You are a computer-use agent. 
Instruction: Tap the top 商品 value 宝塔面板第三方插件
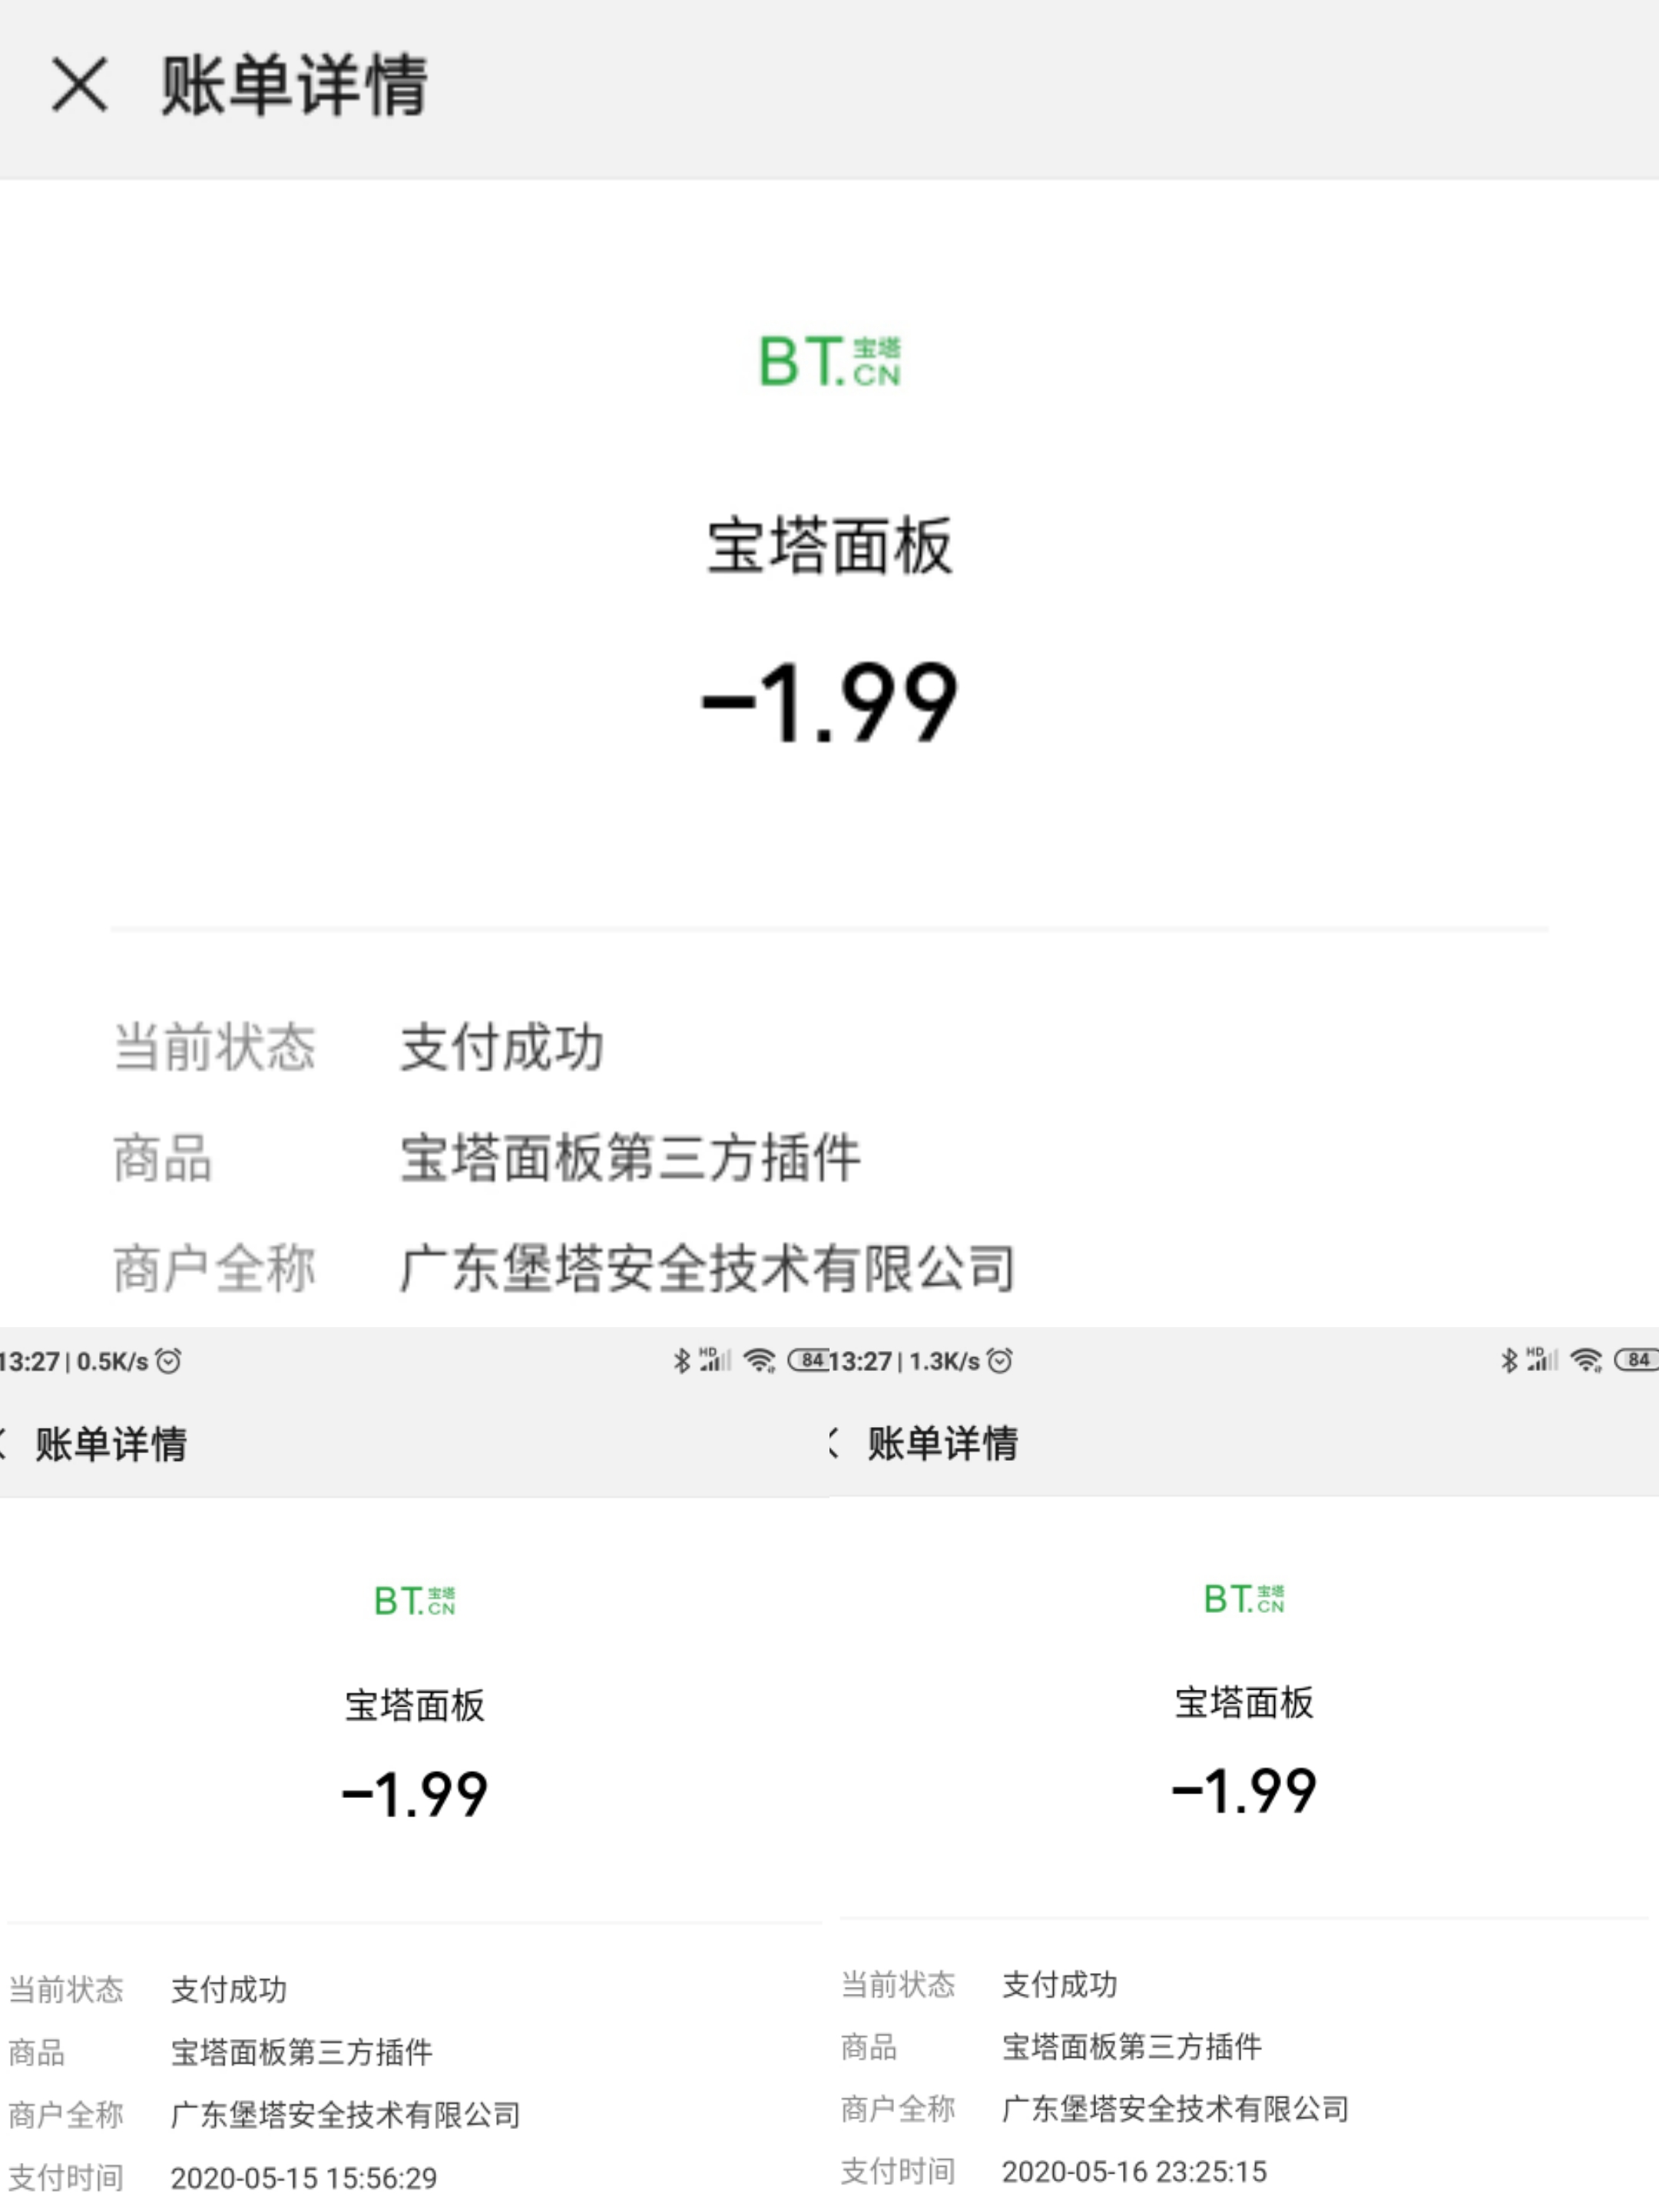tap(630, 1158)
